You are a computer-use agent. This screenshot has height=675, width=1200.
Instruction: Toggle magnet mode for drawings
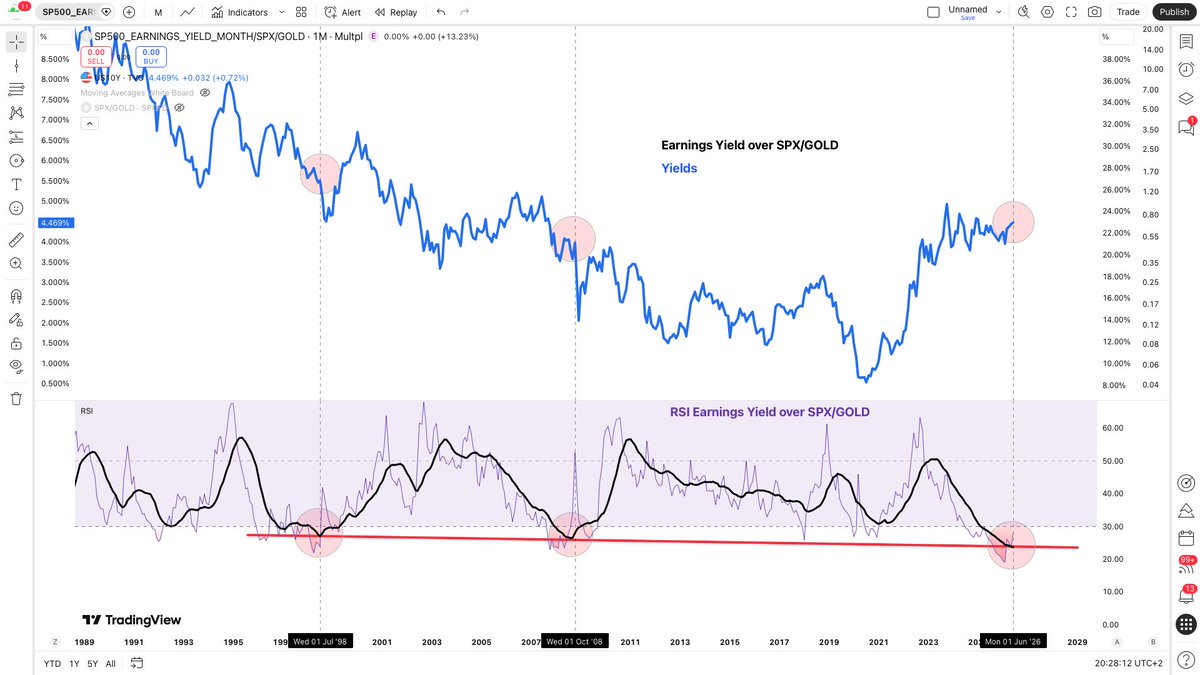16,296
